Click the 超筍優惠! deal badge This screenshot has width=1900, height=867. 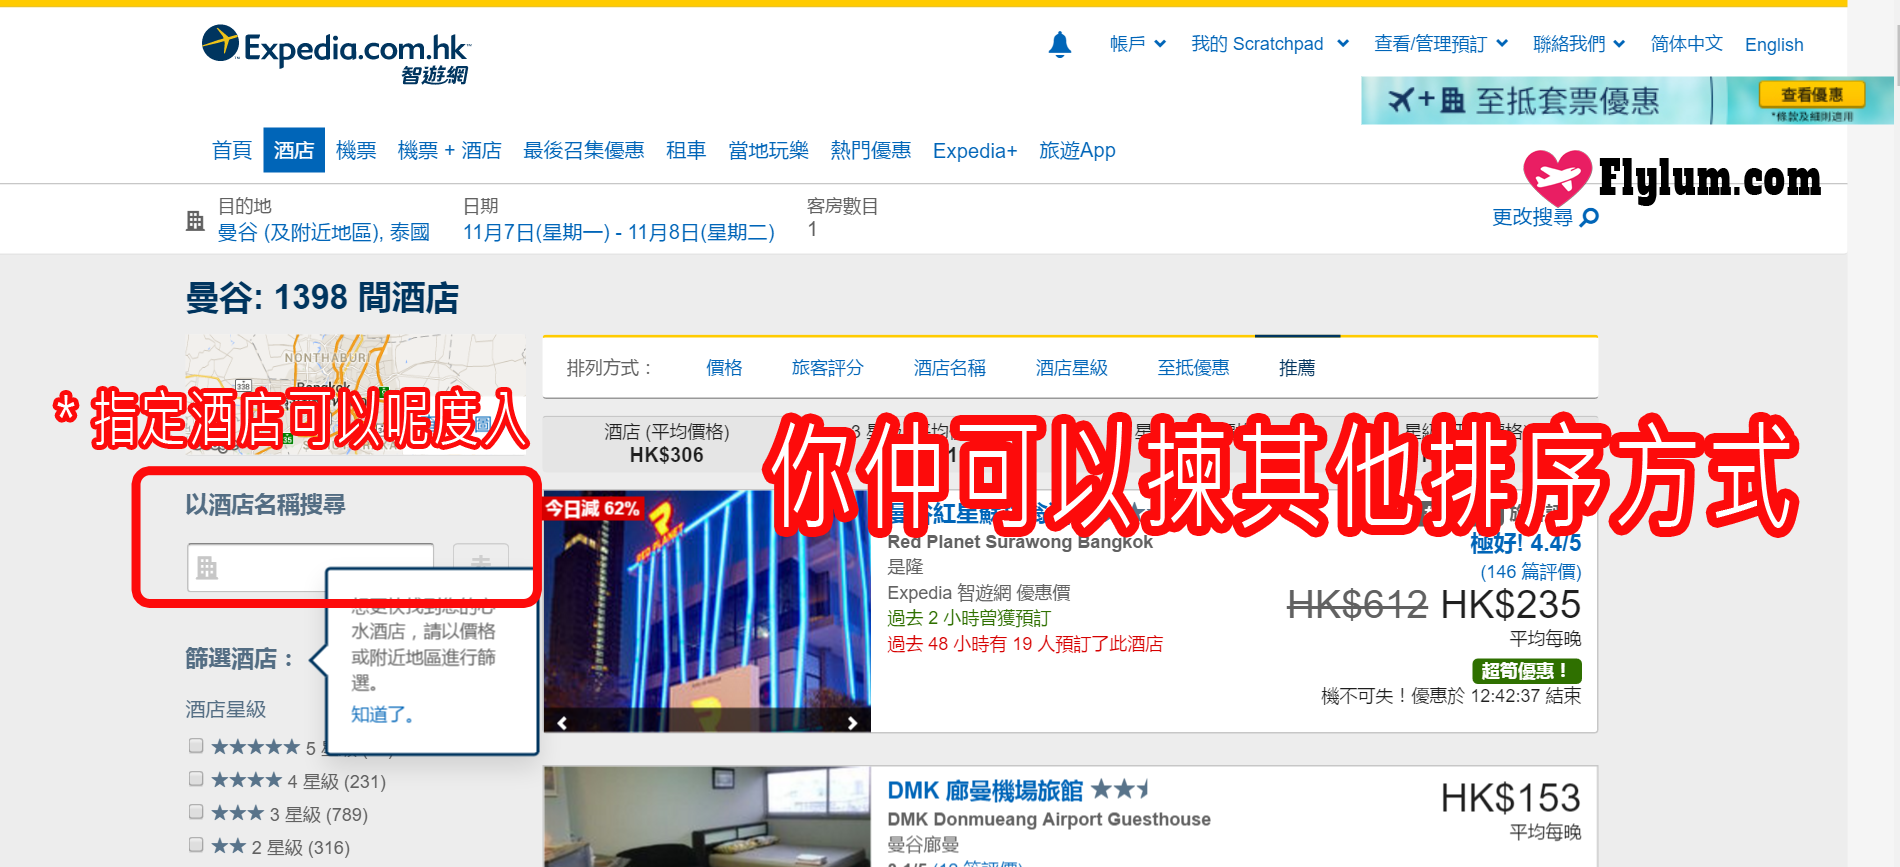(x=1526, y=670)
